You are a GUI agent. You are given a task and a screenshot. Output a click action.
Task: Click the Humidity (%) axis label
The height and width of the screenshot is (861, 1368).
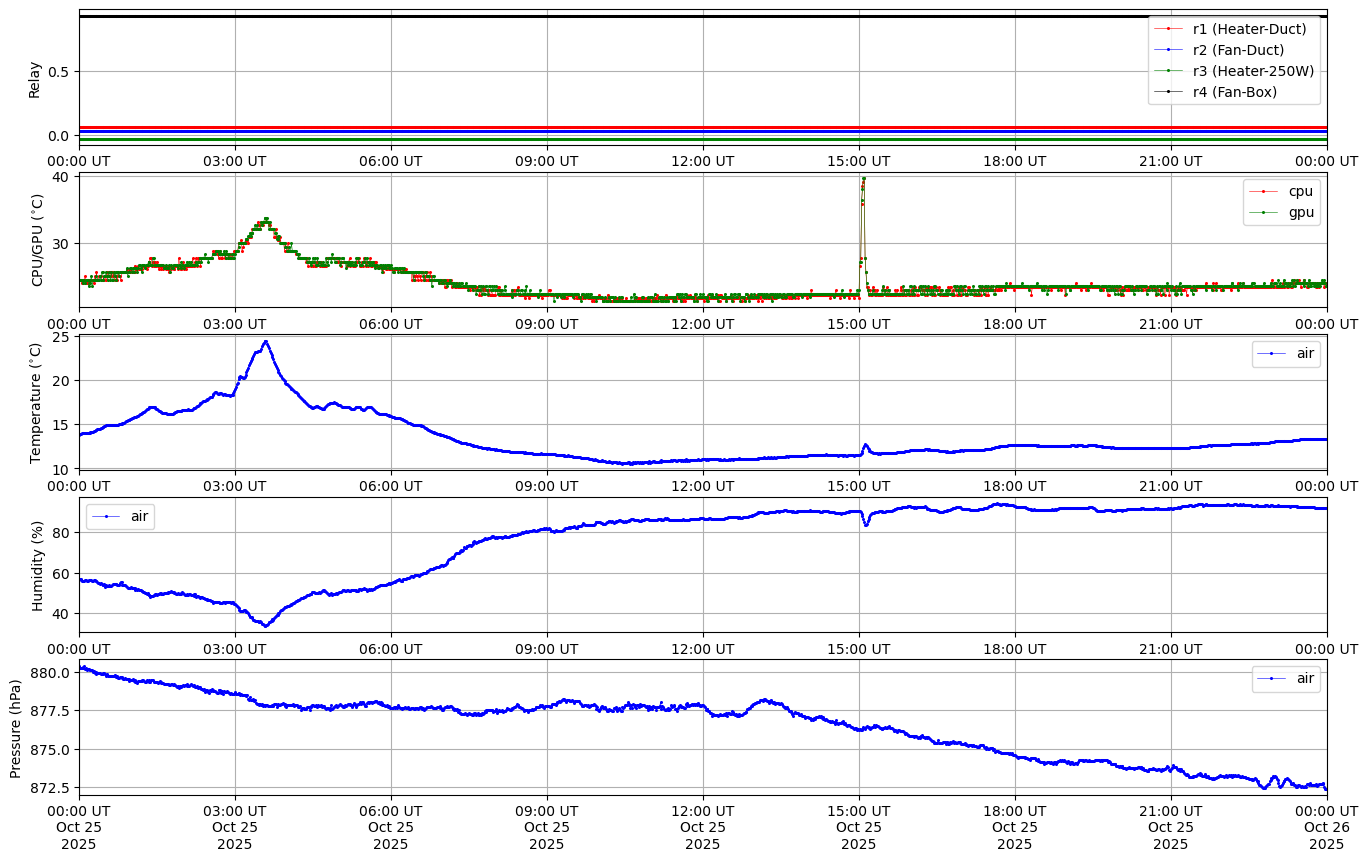38,565
